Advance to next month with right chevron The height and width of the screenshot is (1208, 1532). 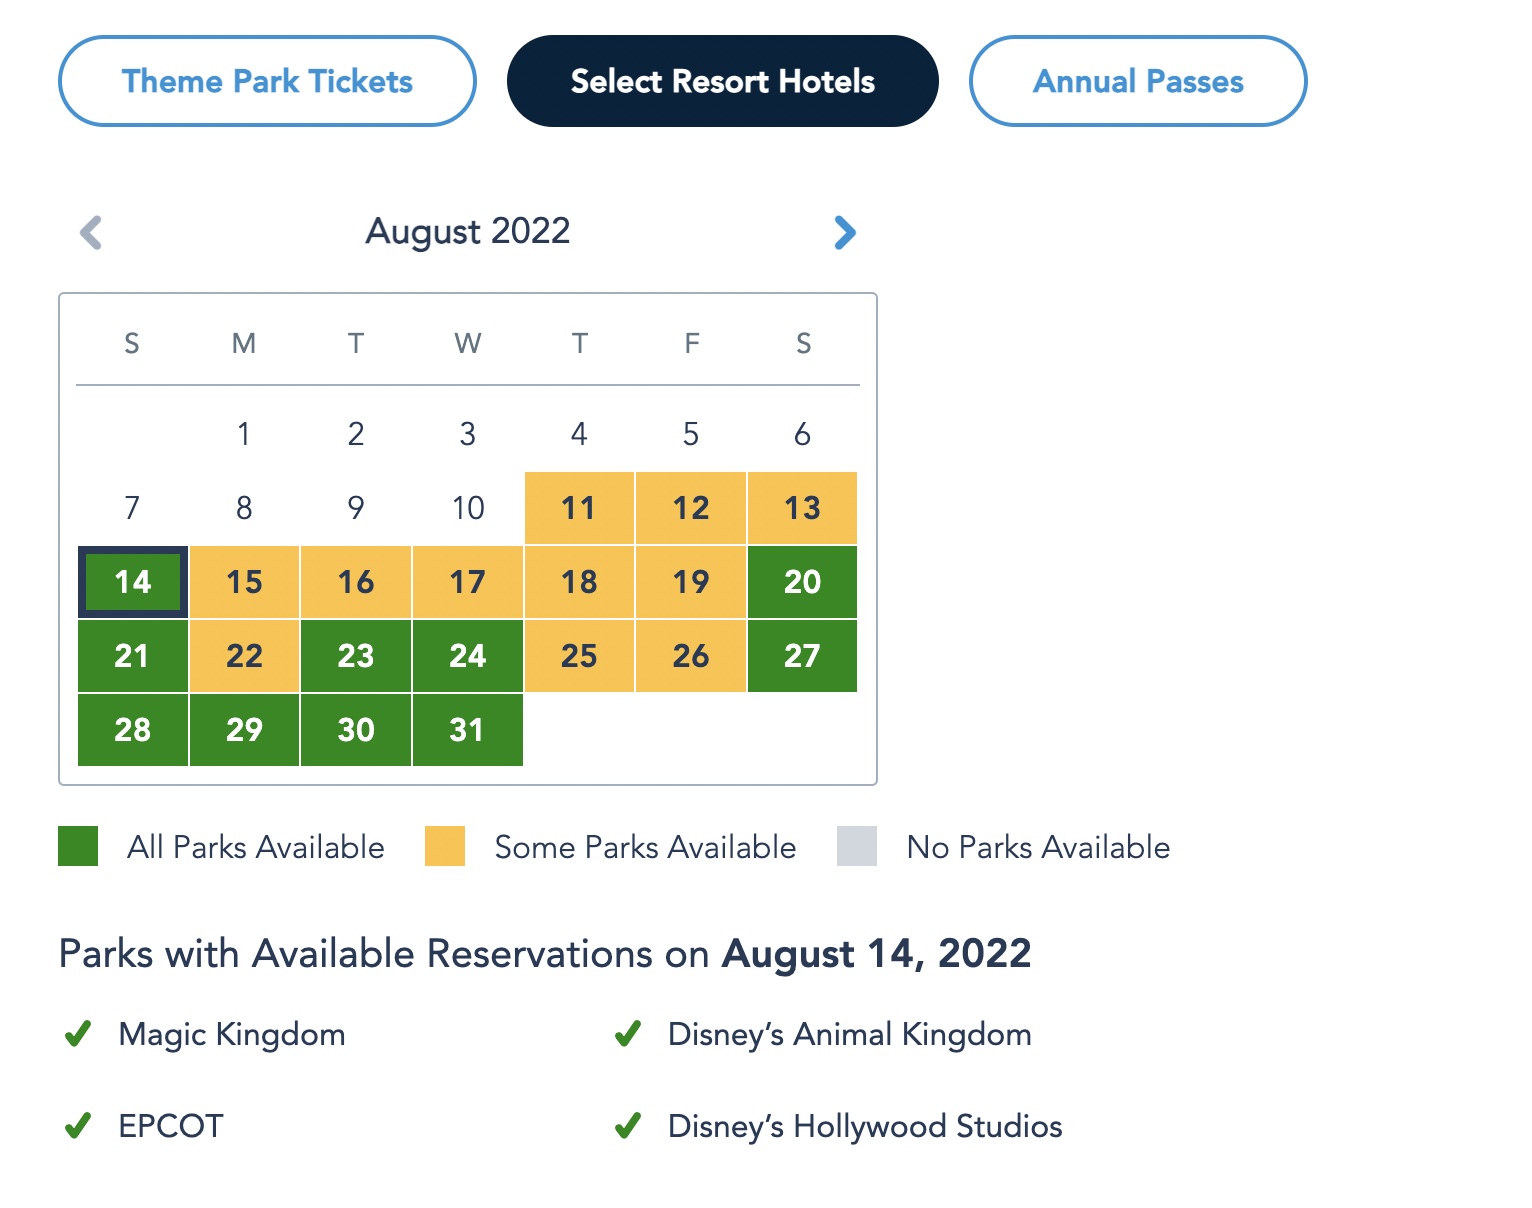[x=845, y=232]
